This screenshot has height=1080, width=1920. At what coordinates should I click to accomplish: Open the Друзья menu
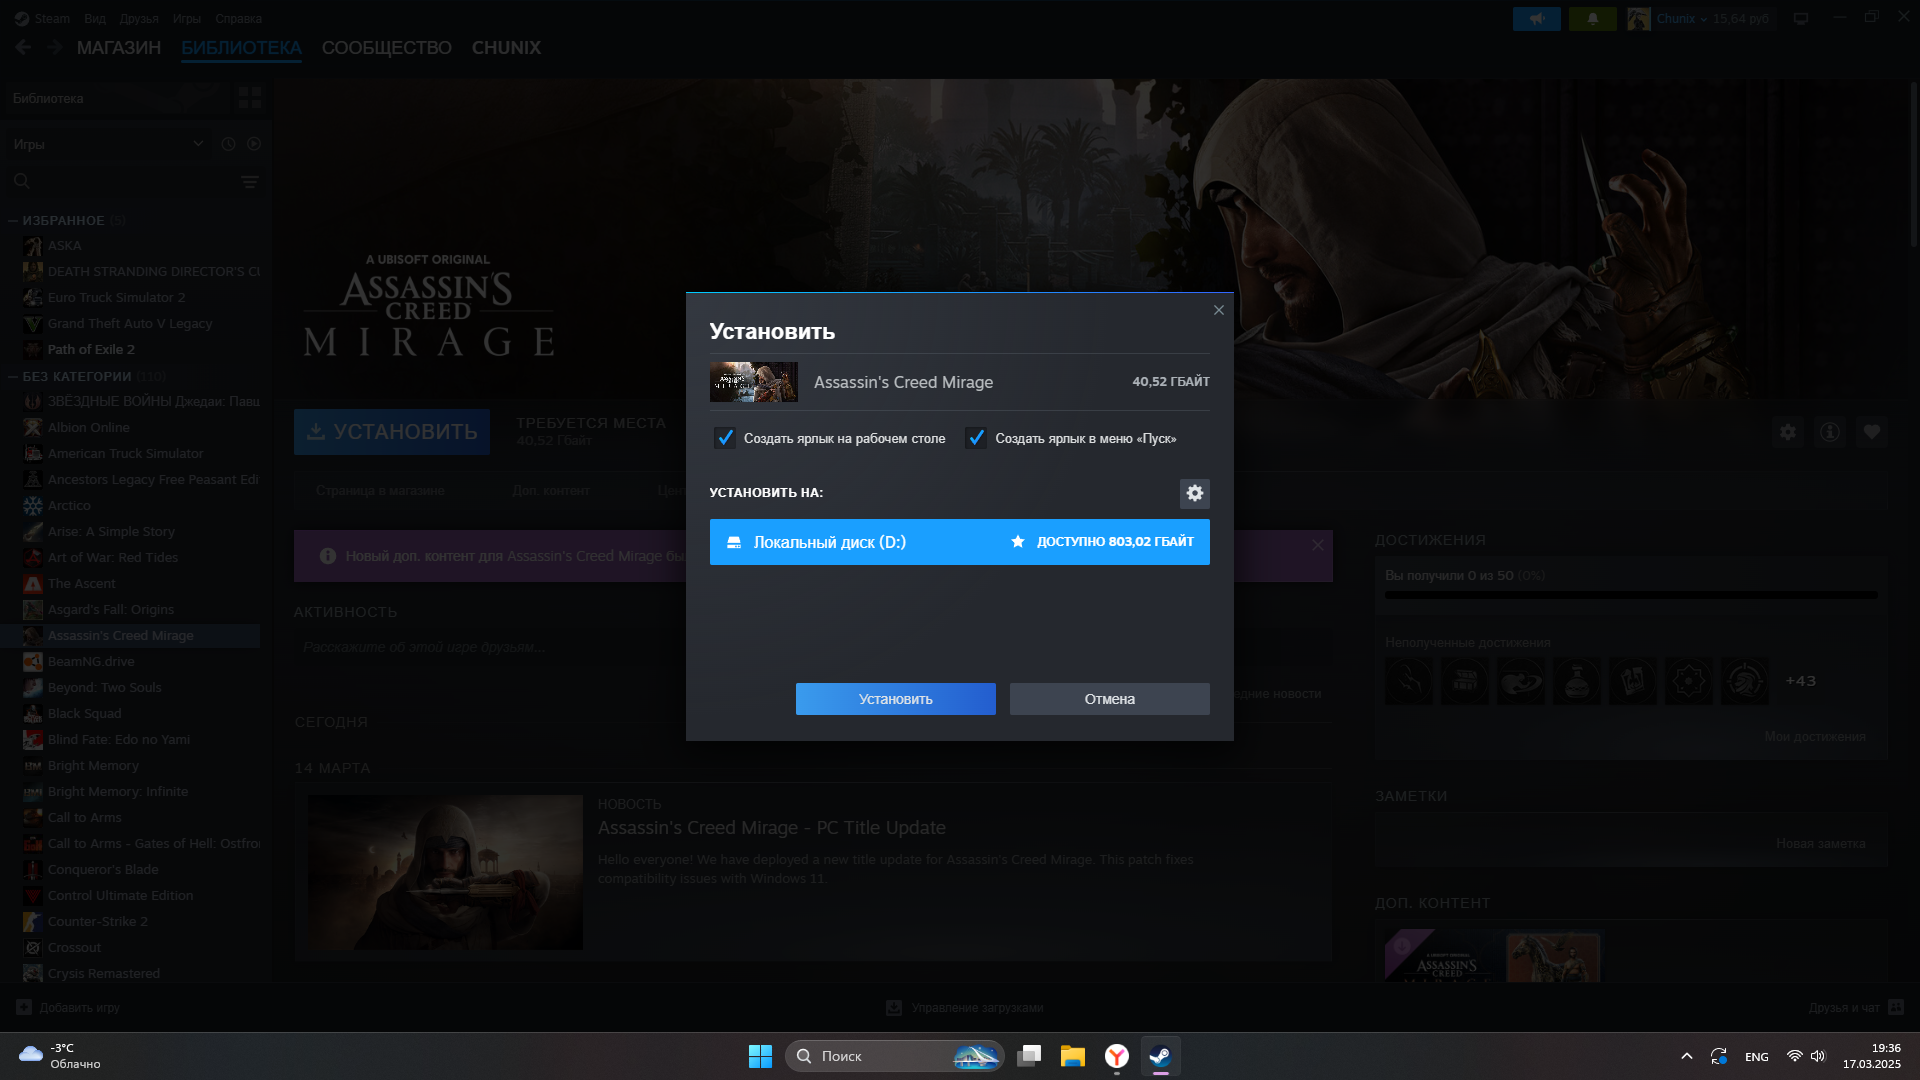tap(139, 18)
